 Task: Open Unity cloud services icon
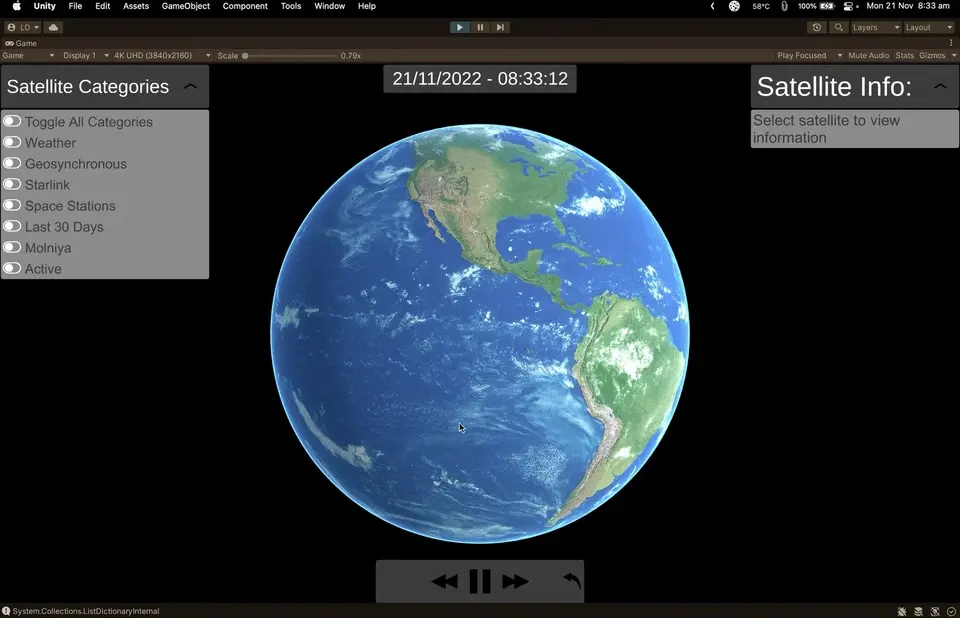pos(53,27)
